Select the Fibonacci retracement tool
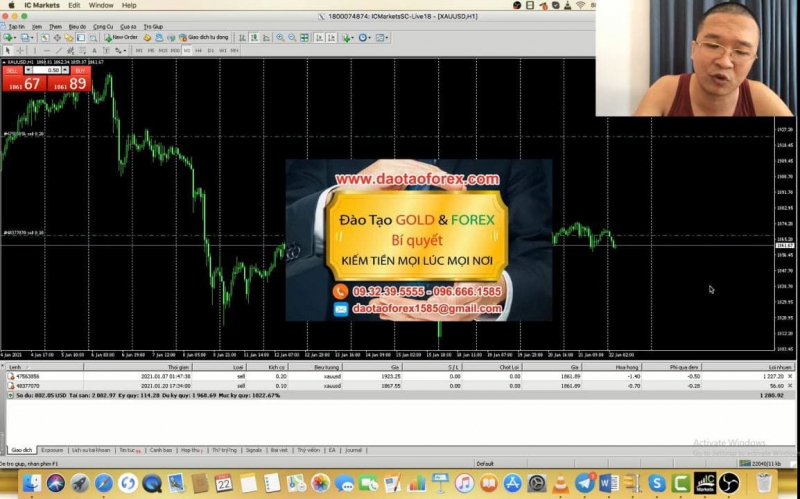 pyautogui.click(x=82, y=51)
